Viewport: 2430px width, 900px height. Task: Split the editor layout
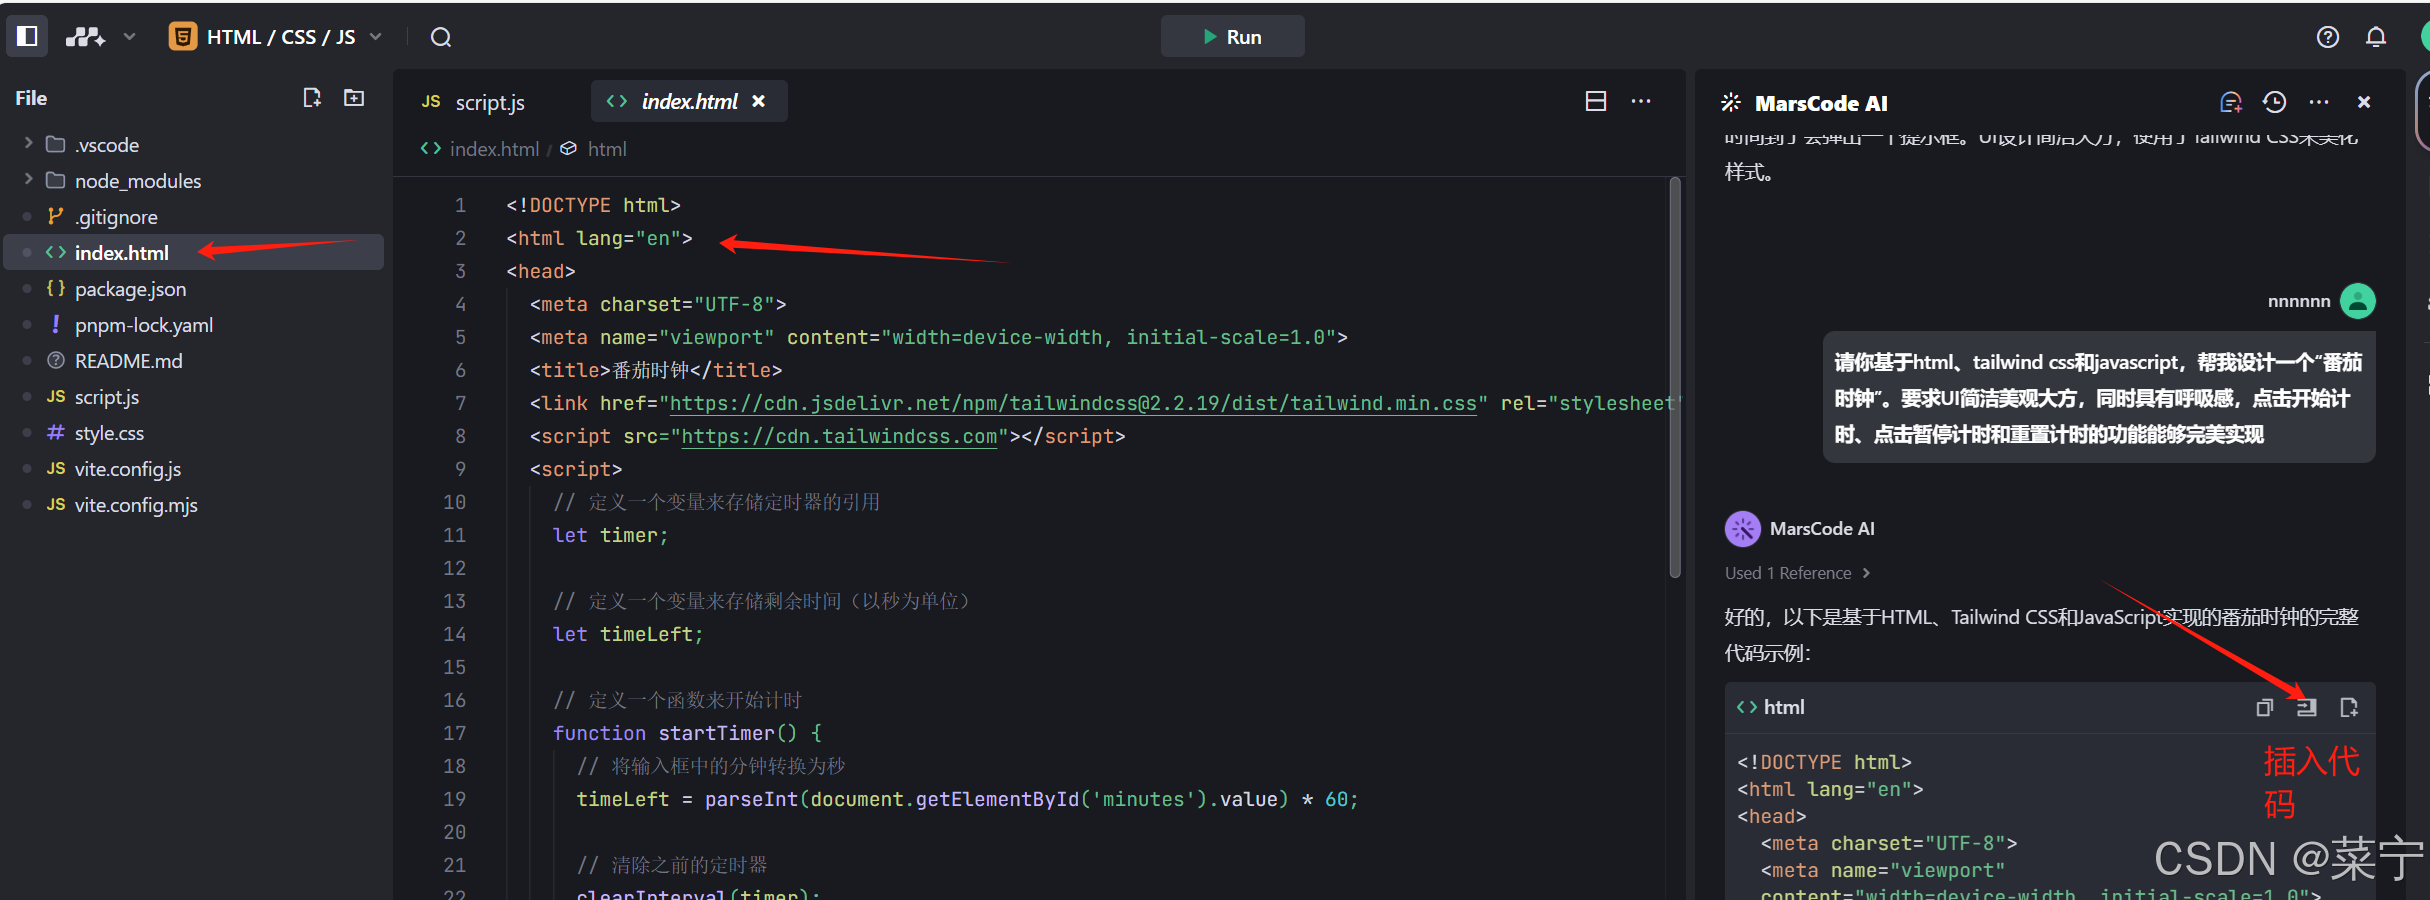(1596, 101)
